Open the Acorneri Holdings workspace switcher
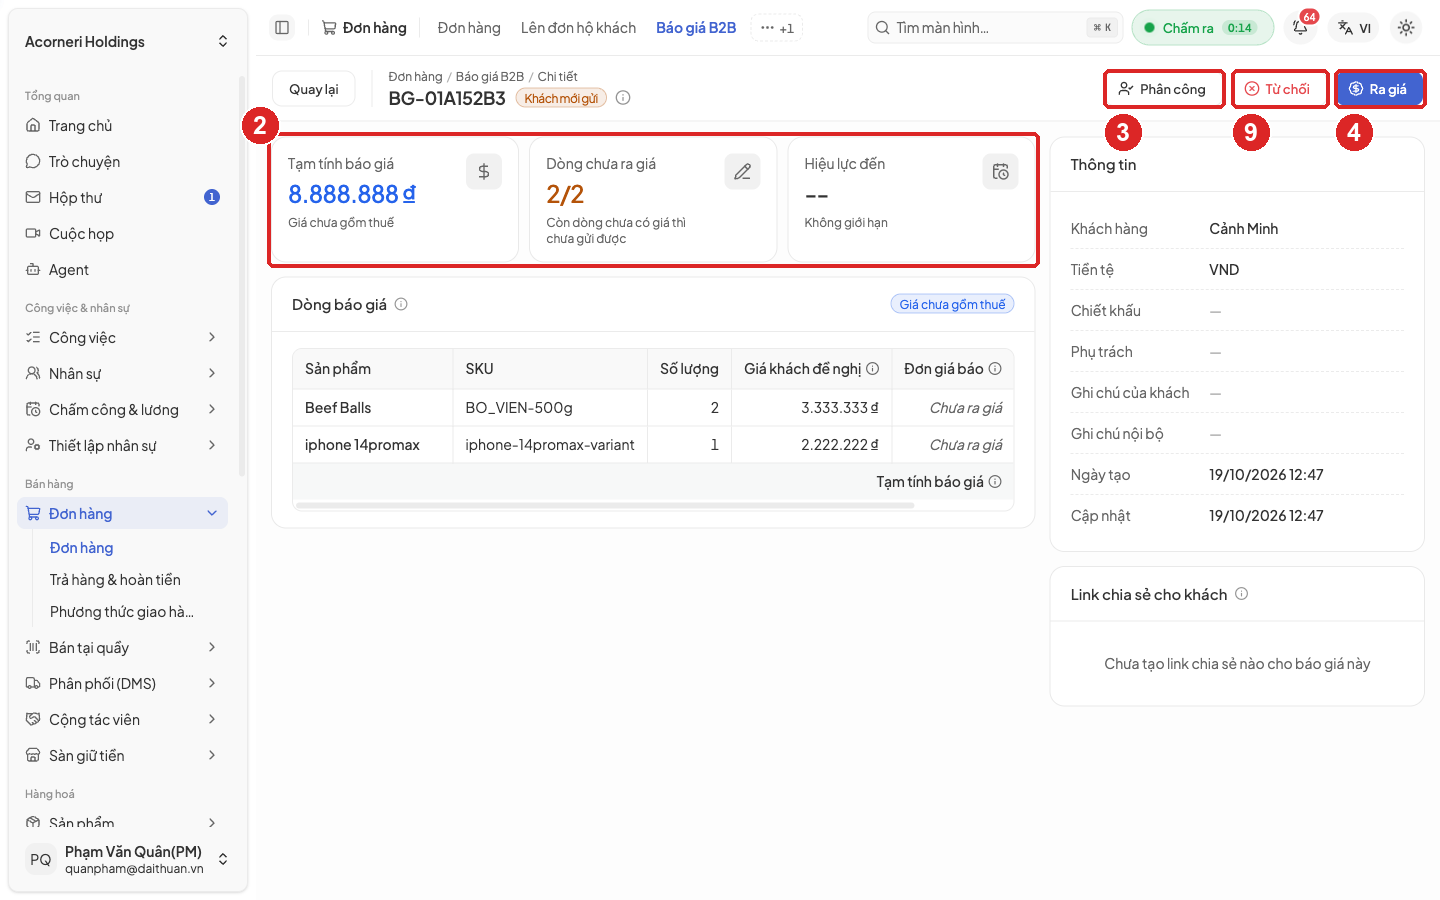 (x=126, y=42)
